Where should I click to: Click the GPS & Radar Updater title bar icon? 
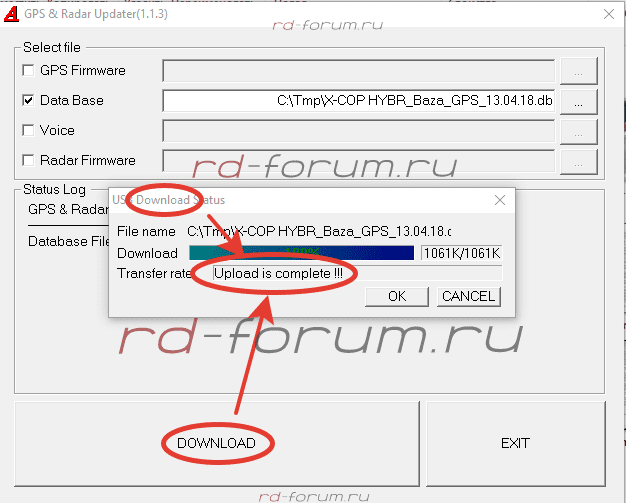9,13
